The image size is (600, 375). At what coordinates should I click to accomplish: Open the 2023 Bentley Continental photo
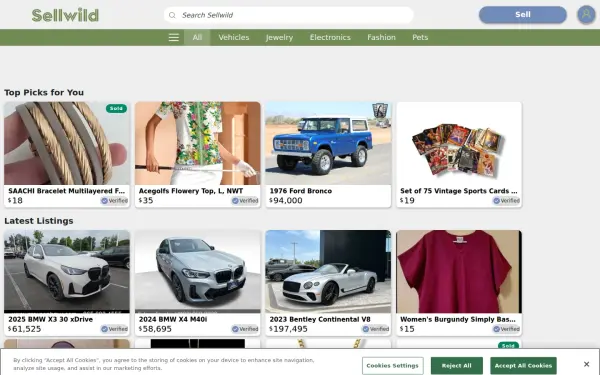(328, 272)
